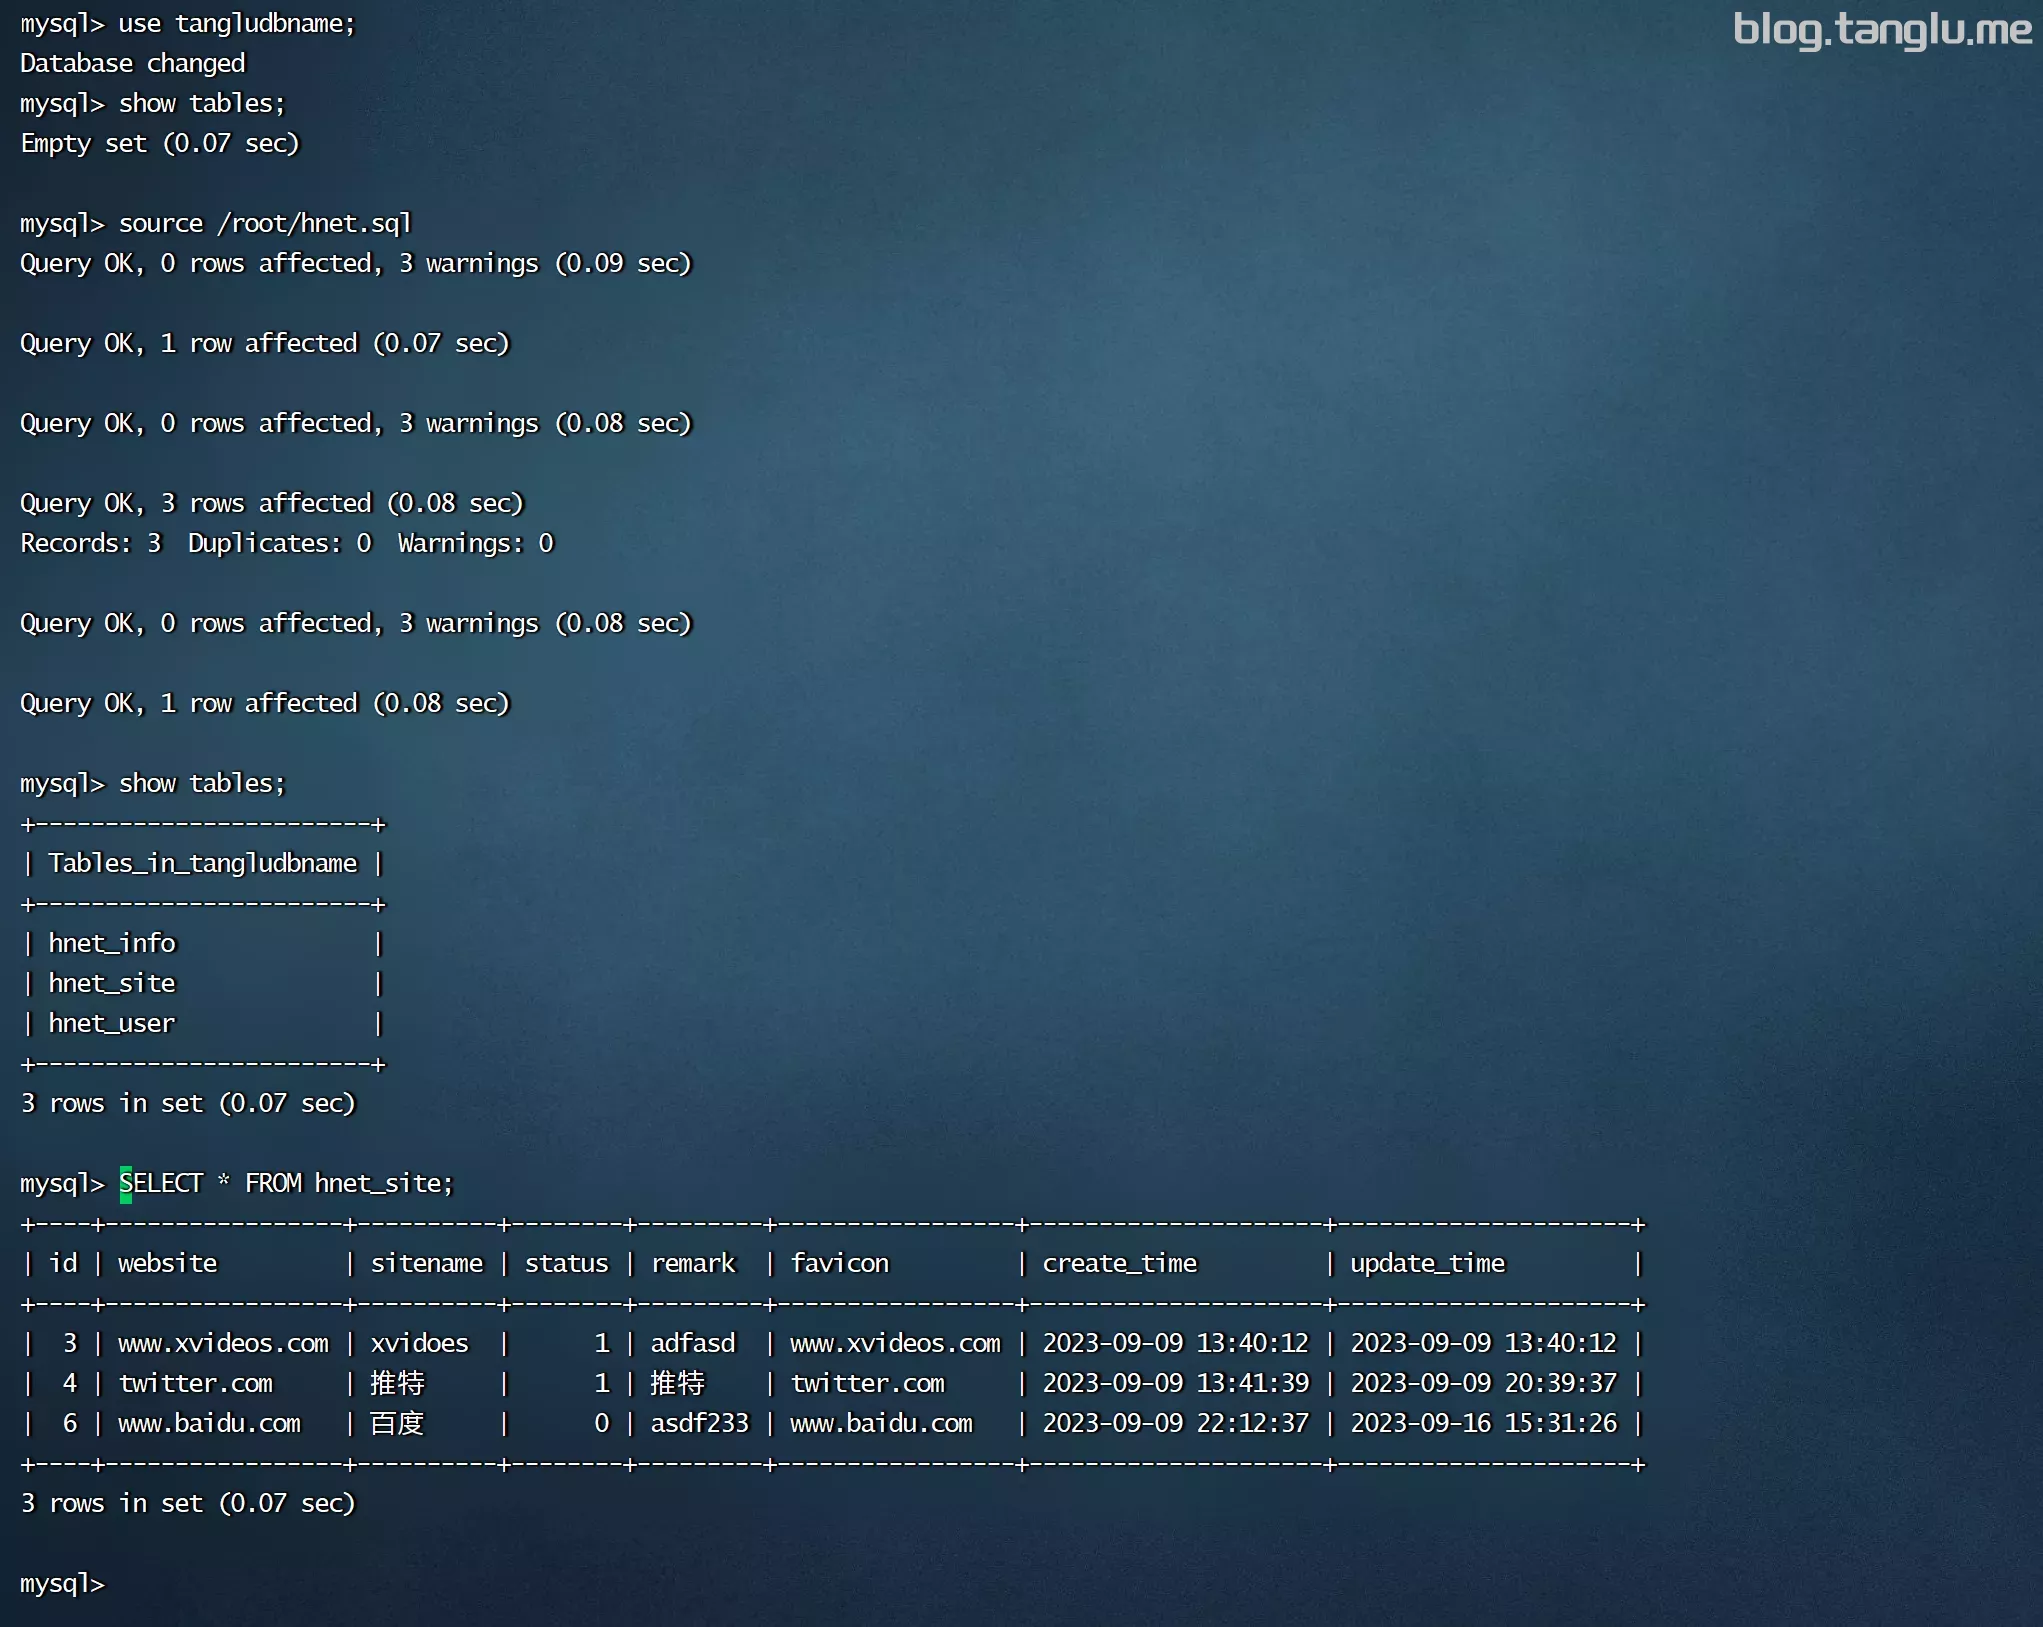This screenshot has height=1627, width=2043.
Task: Click 'Records: 3 Duplicates: 0 Warnings: 0' line
Action: coord(287,544)
